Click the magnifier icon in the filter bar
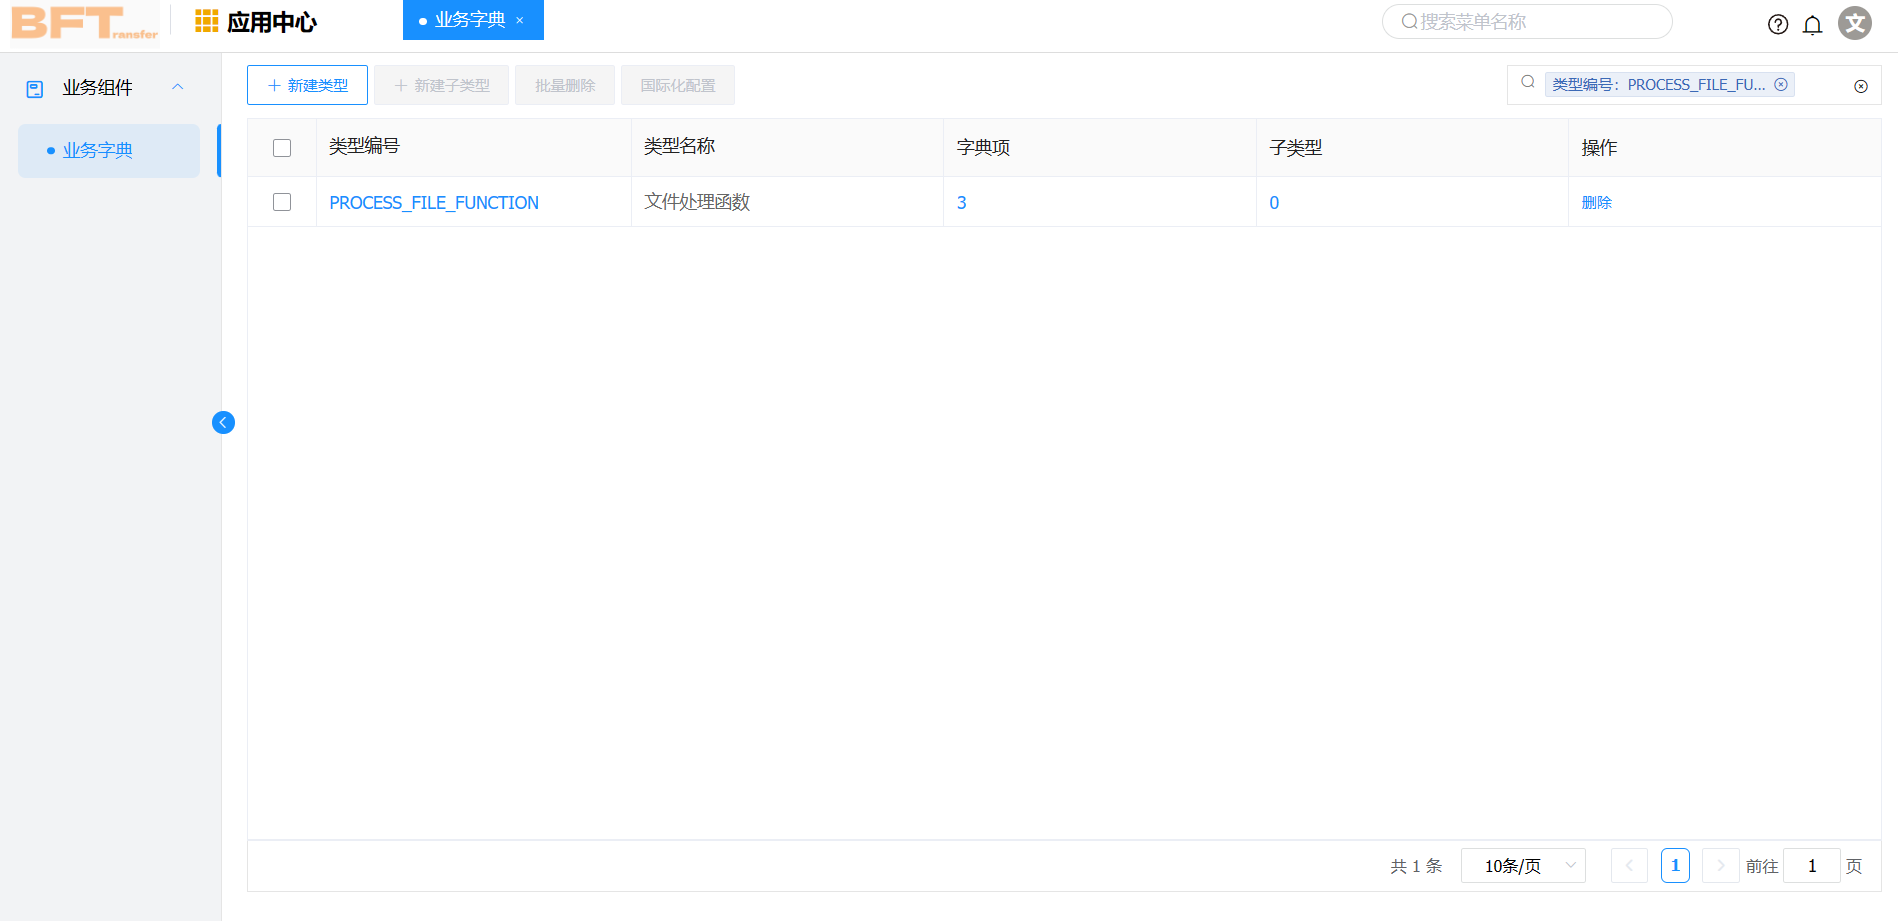Screen dimensions: 1898x921 pyautogui.click(x=1527, y=82)
